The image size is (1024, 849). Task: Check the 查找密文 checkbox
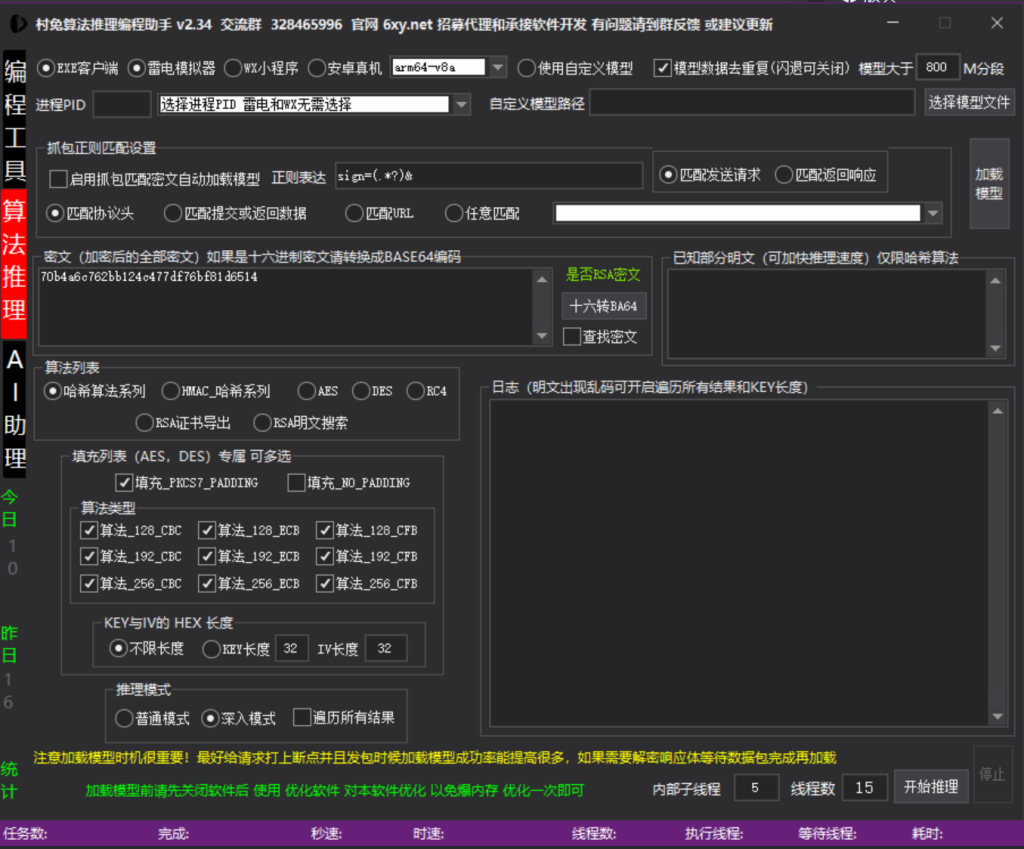pyautogui.click(x=572, y=337)
